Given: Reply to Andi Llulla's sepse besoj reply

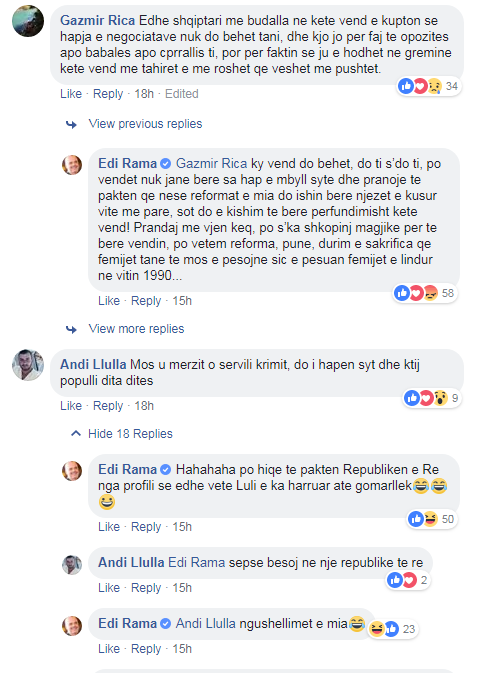Looking at the screenshot, I should (x=146, y=588).
